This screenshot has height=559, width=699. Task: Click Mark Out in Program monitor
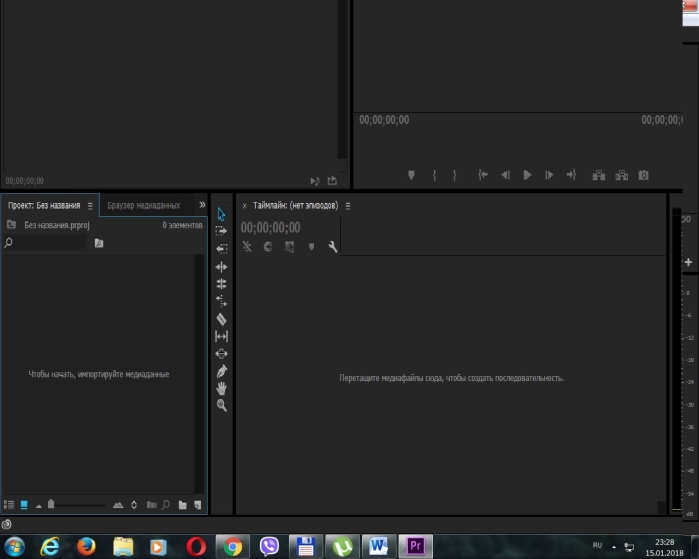tap(455, 175)
